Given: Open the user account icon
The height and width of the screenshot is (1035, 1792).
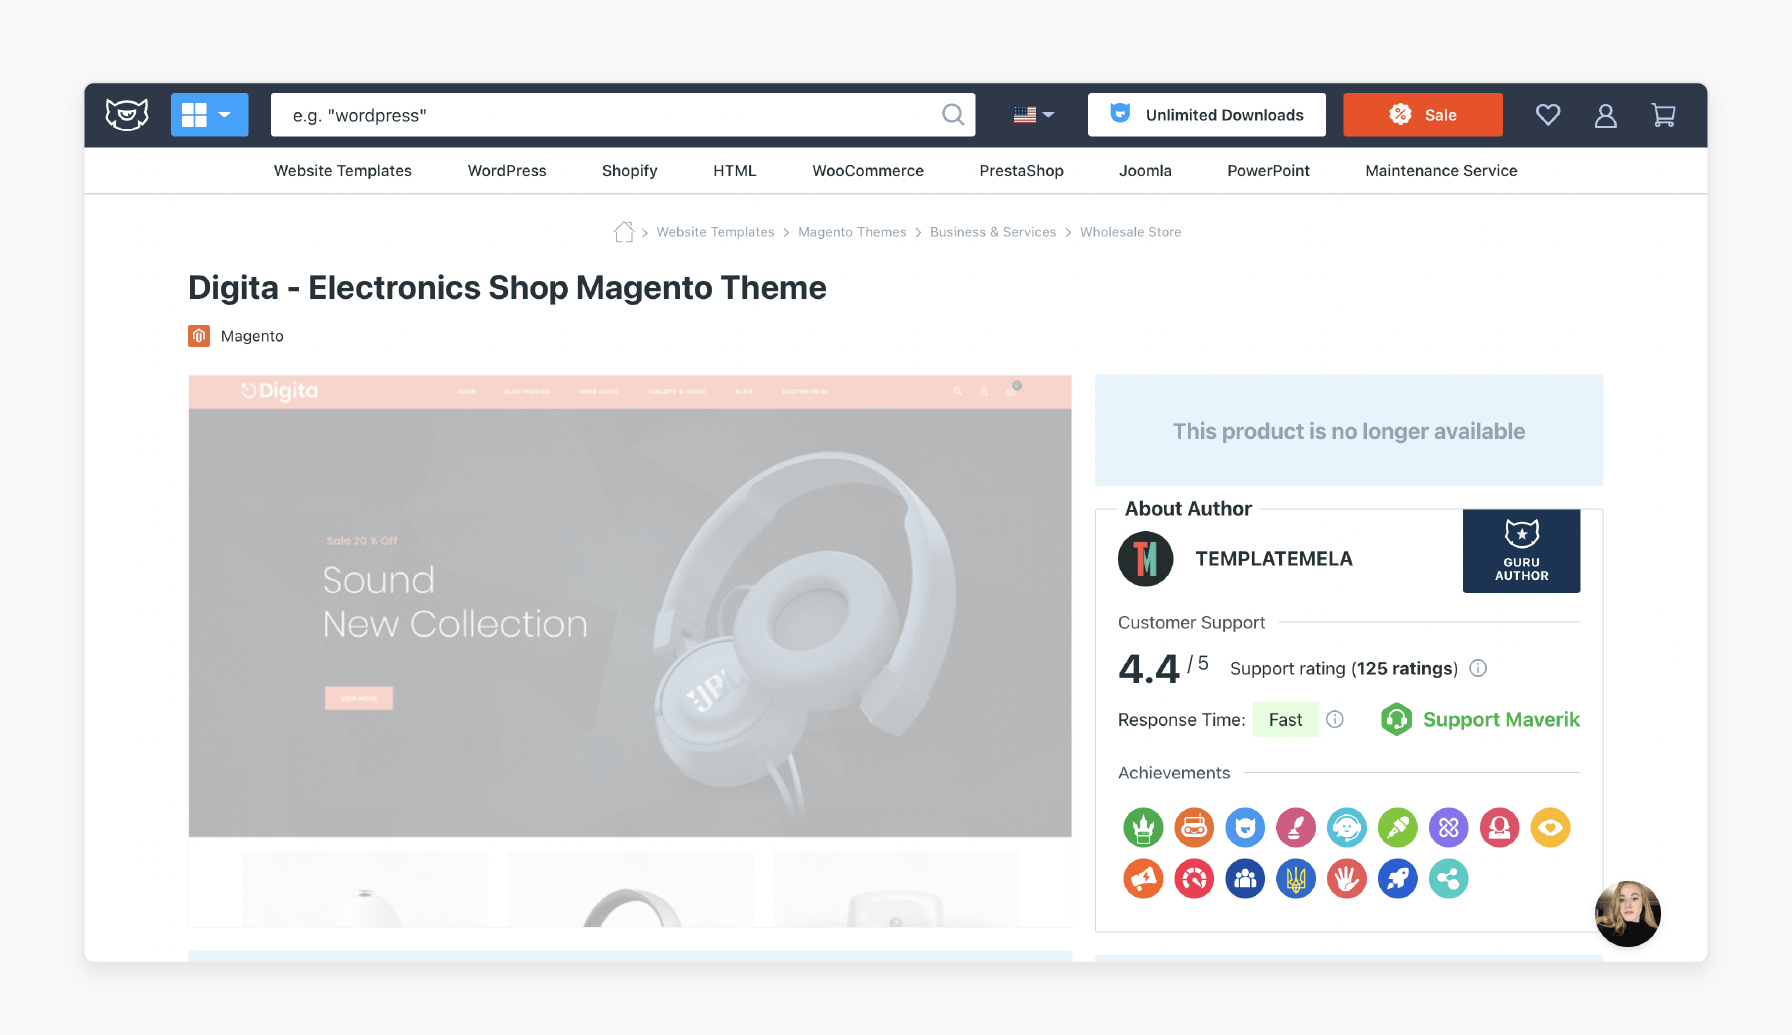Looking at the screenshot, I should pos(1606,115).
